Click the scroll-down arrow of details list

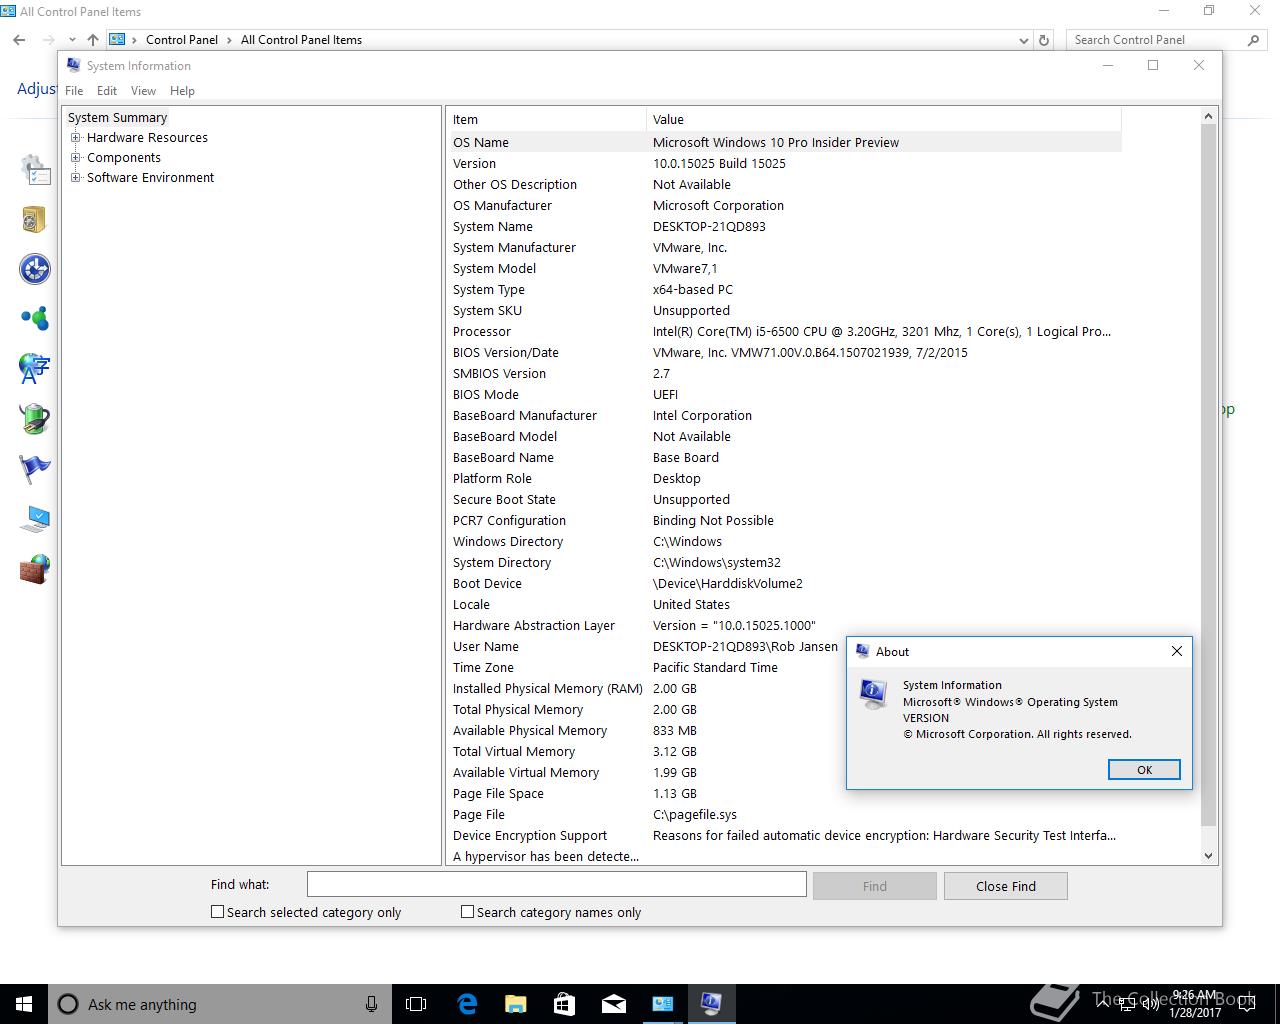pyautogui.click(x=1208, y=855)
